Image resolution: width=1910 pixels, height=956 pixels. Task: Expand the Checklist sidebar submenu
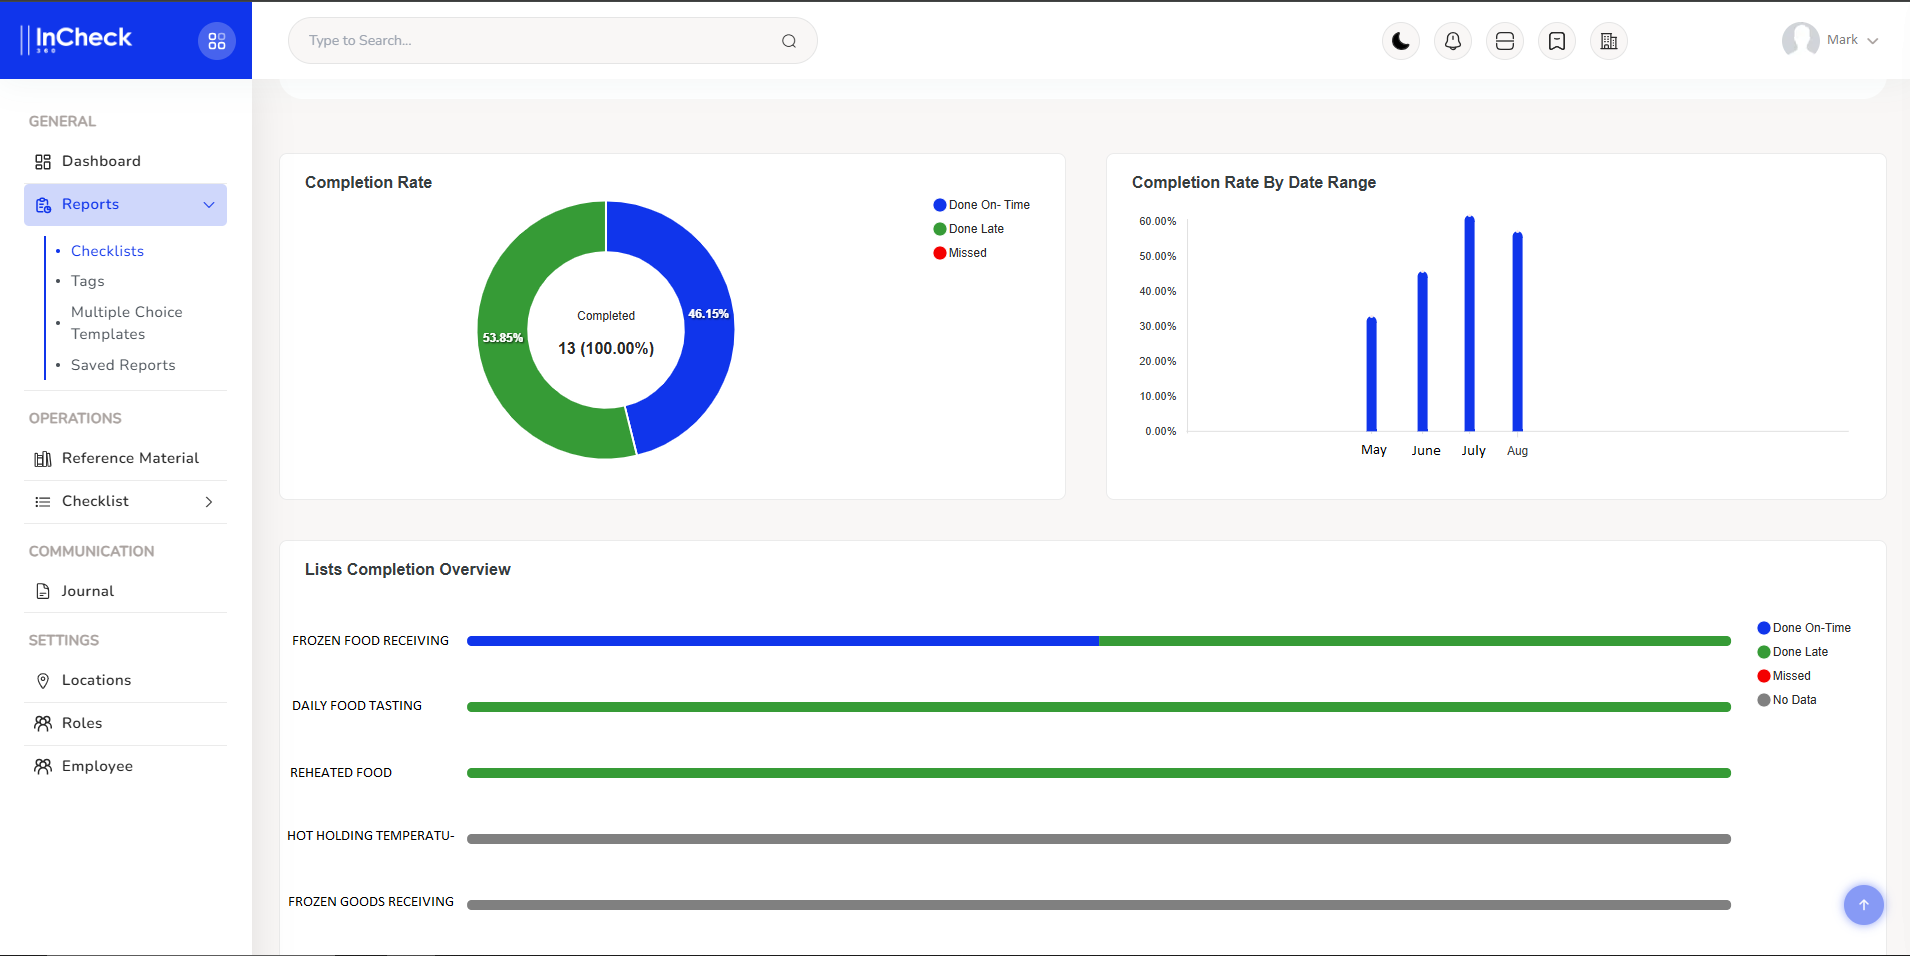pos(209,502)
